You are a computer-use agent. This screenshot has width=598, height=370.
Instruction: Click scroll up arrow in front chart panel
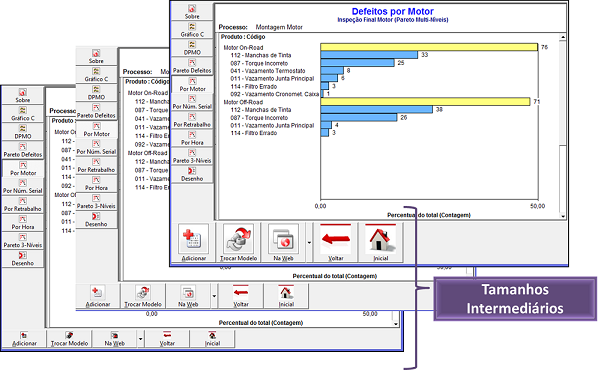click(563, 37)
